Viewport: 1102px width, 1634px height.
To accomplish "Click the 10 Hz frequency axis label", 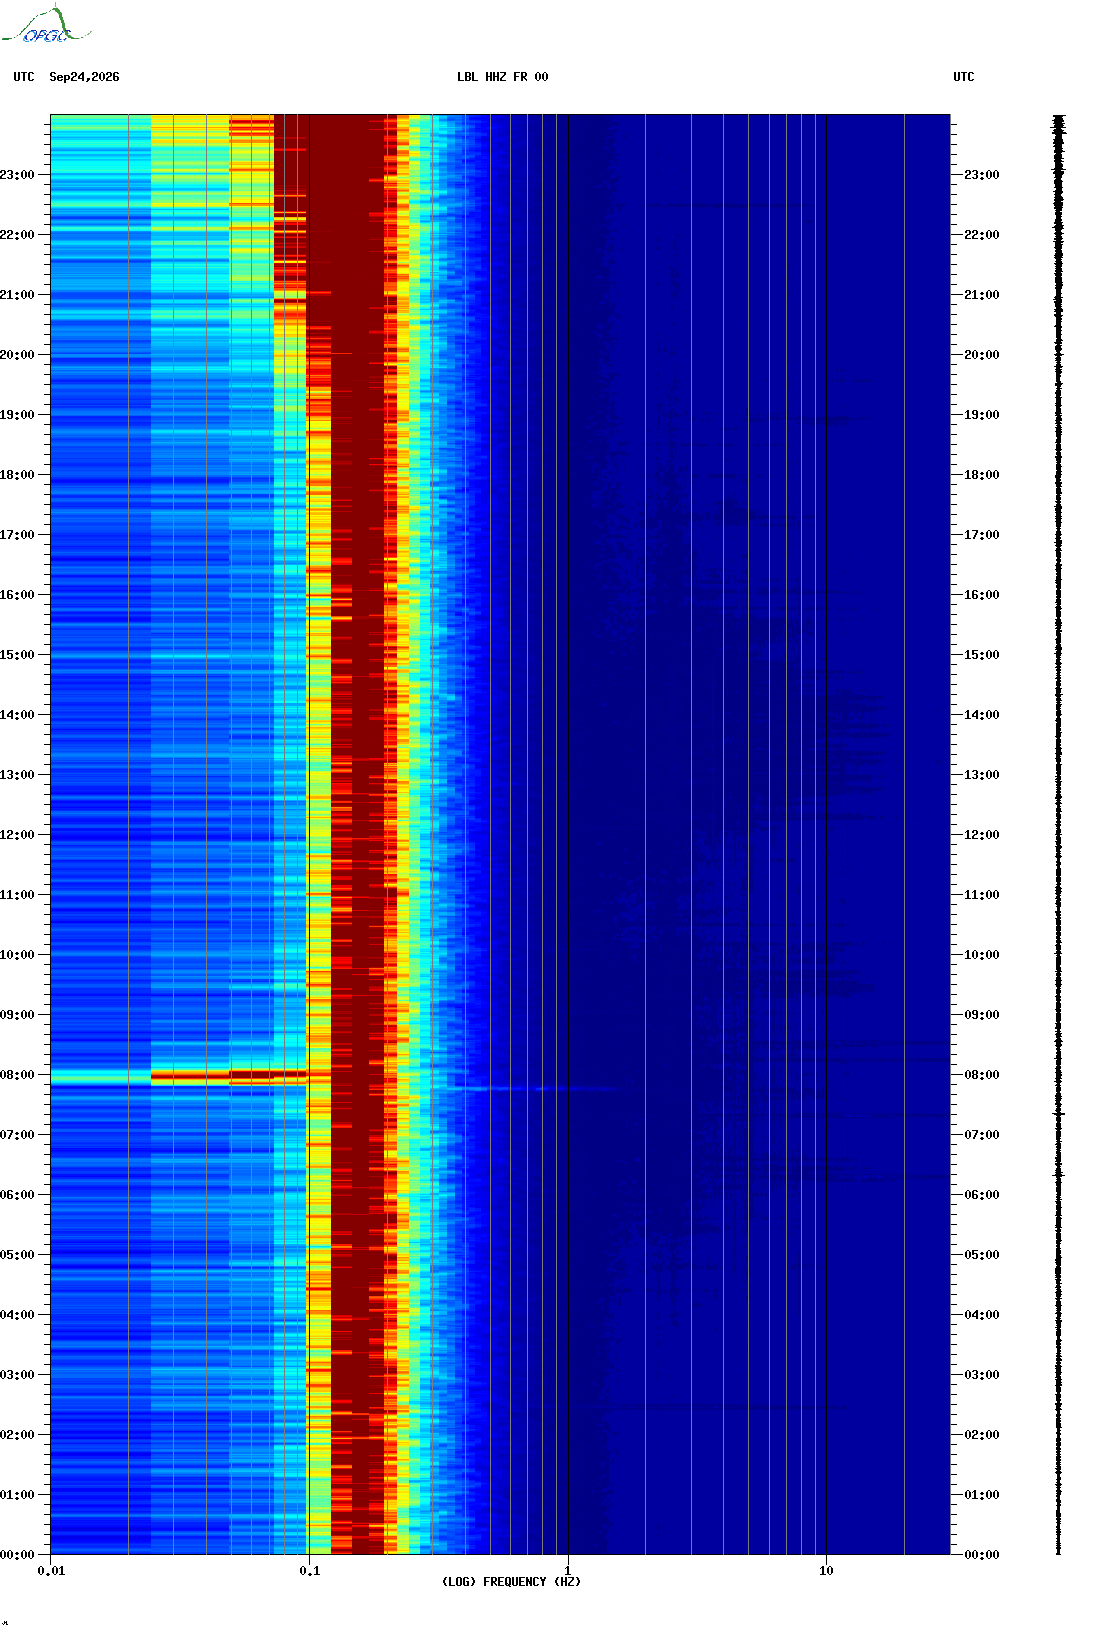I will pos(826,1571).
